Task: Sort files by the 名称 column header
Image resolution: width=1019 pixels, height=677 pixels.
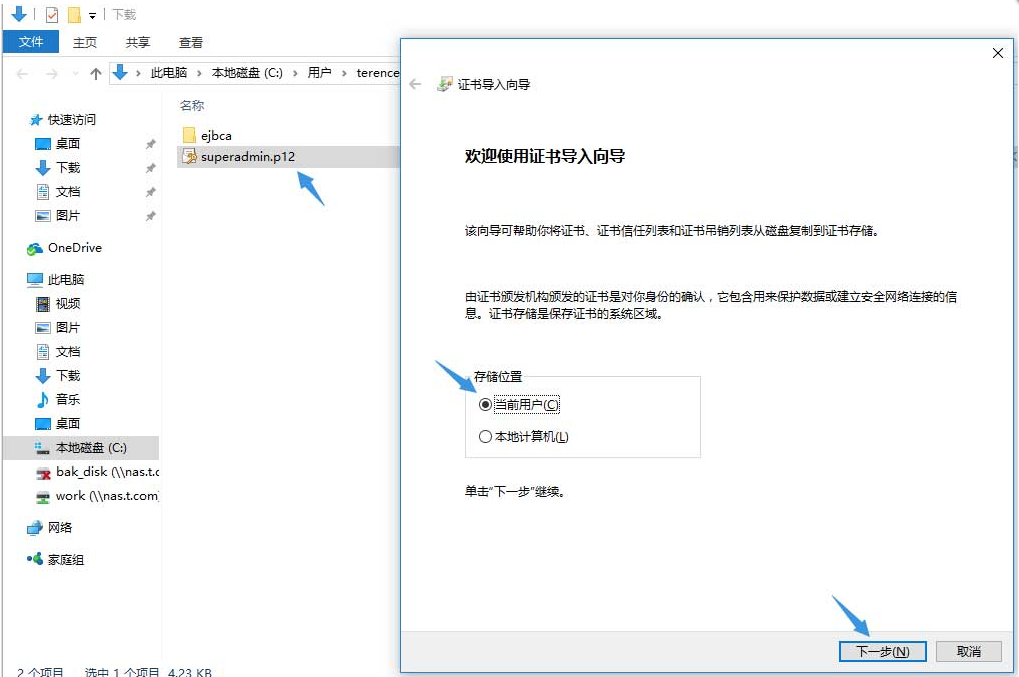Action: [x=192, y=105]
